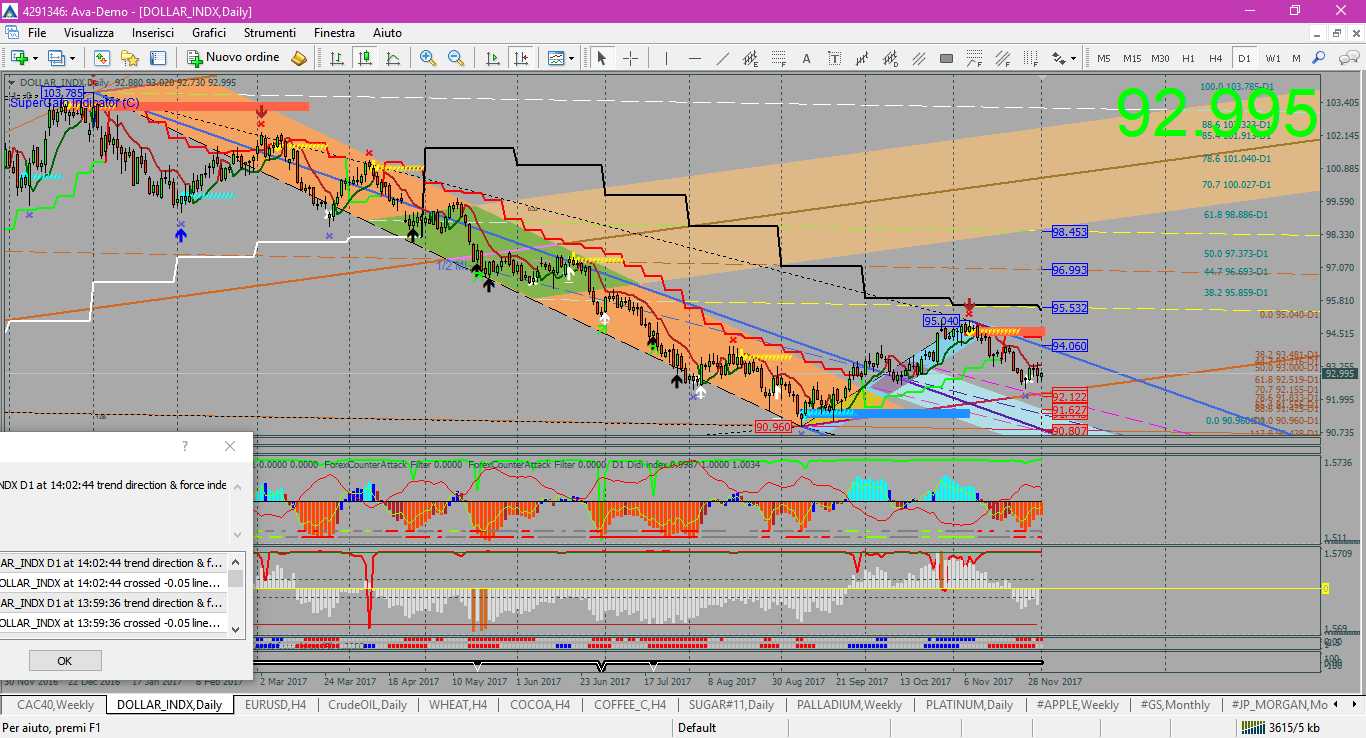Viewport: 1366px width, 738px height.
Task: Switch to the CAC40,Weekly chart tab
Action: pyautogui.click(x=56, y=705)
